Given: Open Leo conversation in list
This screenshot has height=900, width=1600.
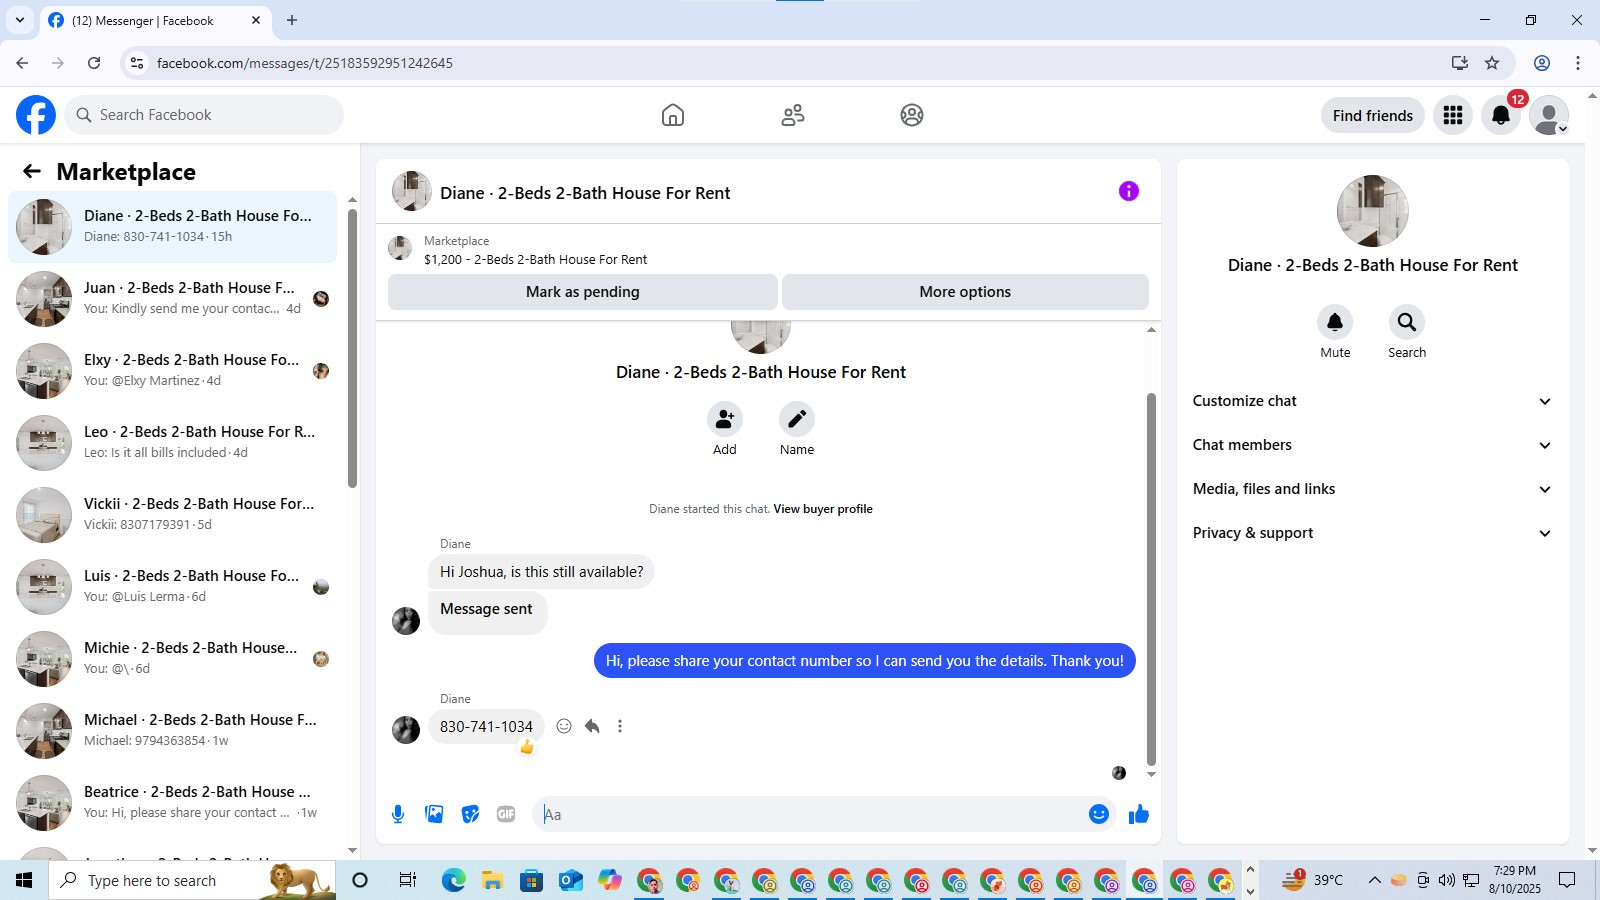Looking at the screenshot, I should [172, 442].
